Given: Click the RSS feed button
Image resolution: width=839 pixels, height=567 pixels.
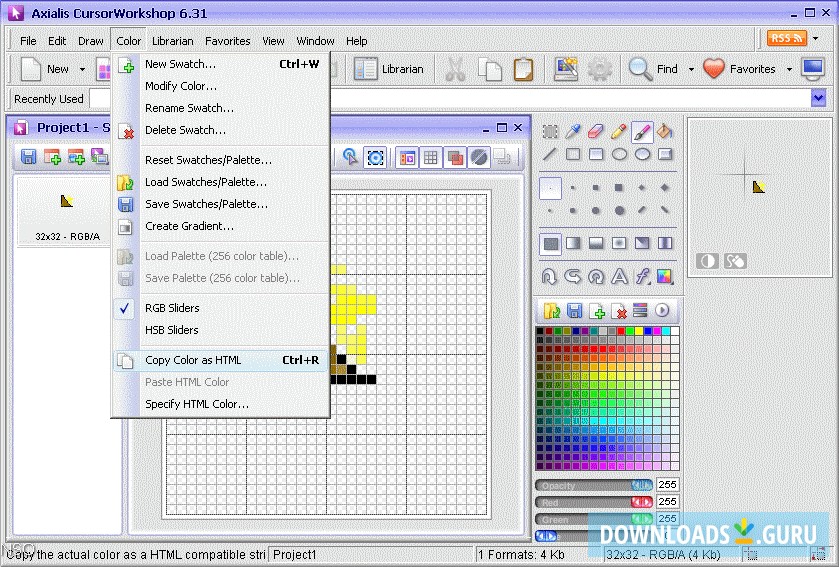Looking at the screenshot, I should [787, 39].
